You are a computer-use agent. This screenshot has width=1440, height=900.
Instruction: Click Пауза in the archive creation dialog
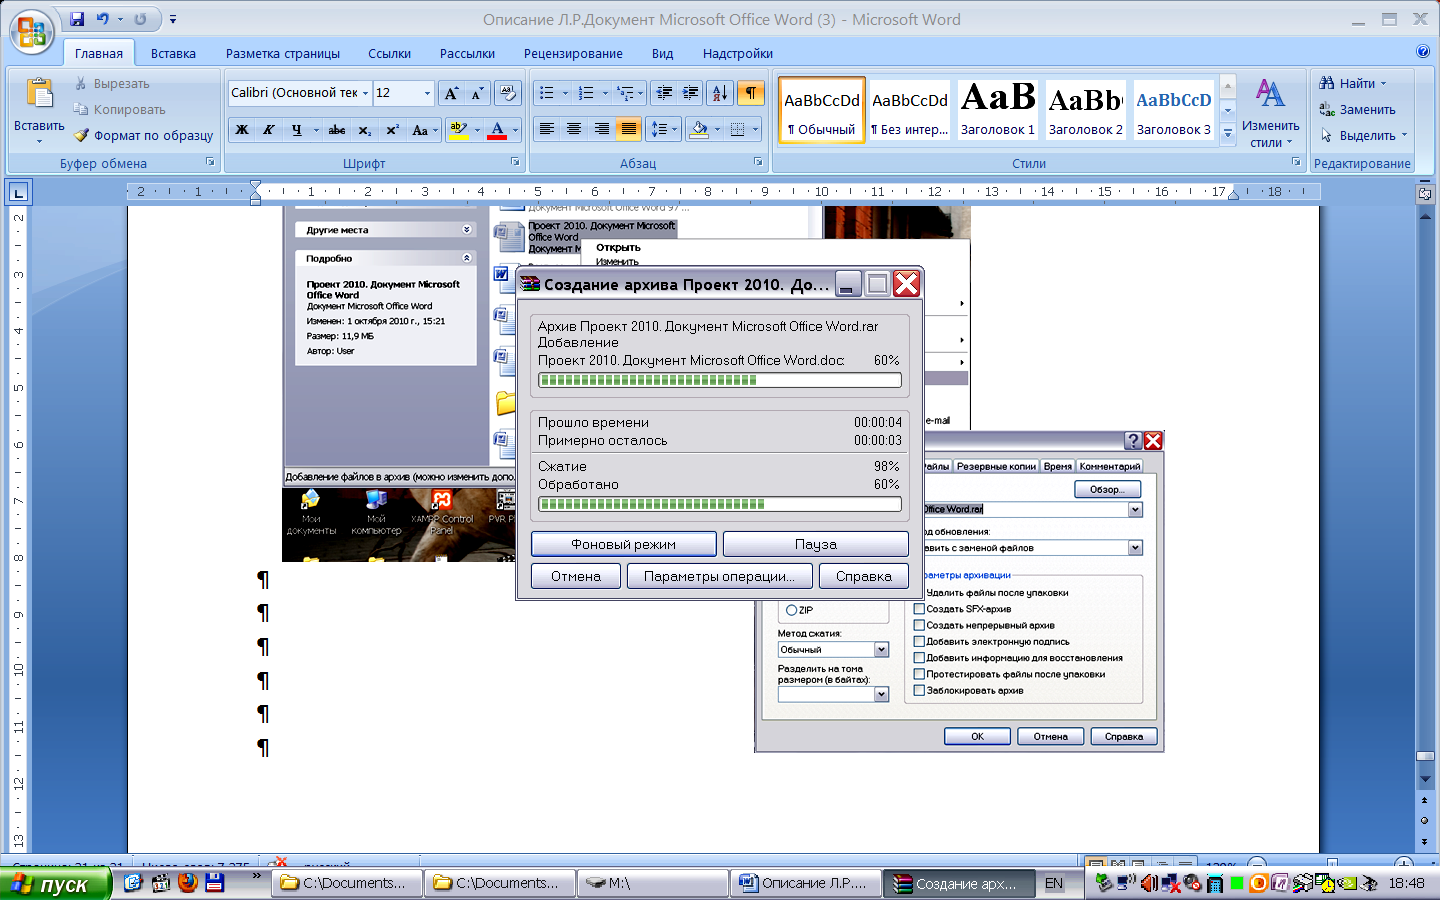815,544
